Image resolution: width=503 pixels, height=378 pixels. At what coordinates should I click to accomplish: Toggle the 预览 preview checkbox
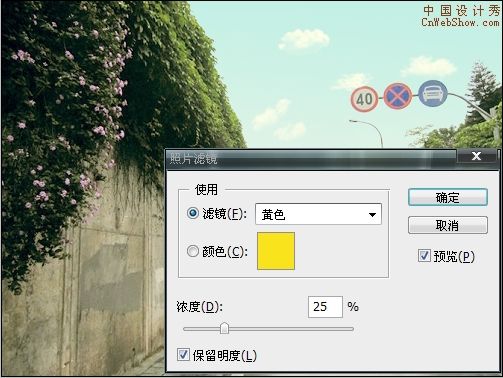[424, 256]
